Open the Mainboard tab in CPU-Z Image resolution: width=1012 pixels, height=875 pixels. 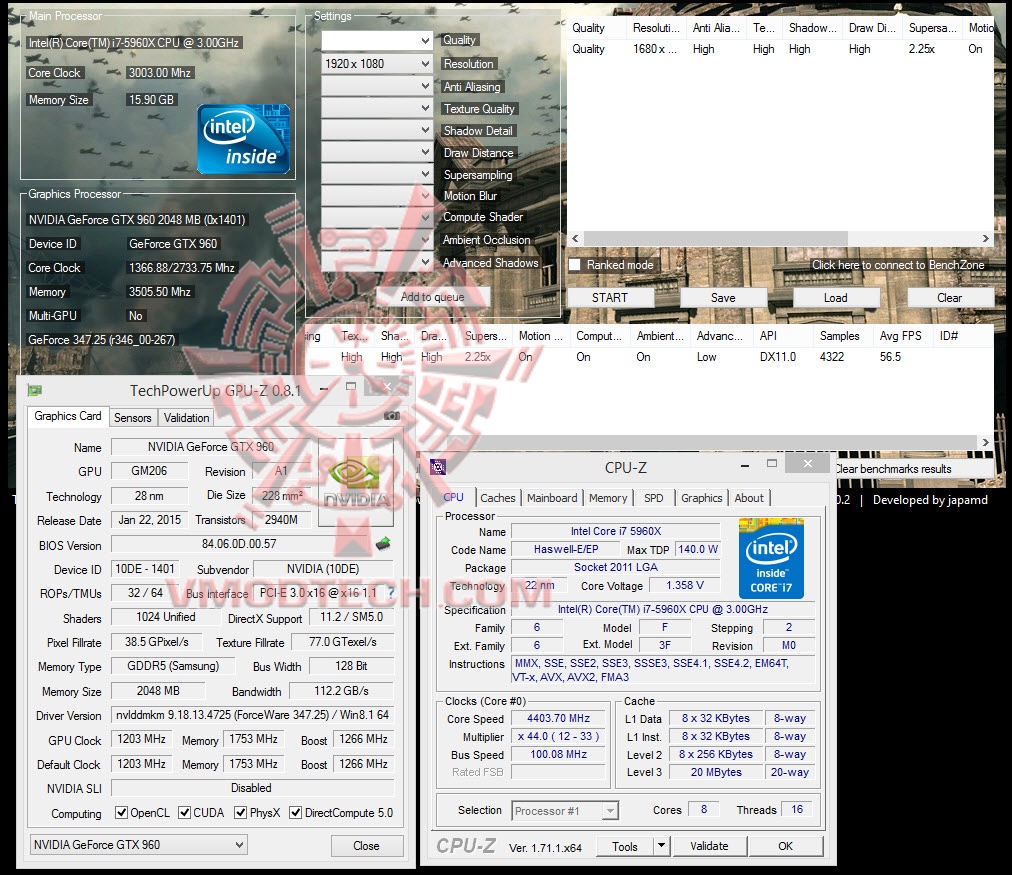[x=552, y=498]
